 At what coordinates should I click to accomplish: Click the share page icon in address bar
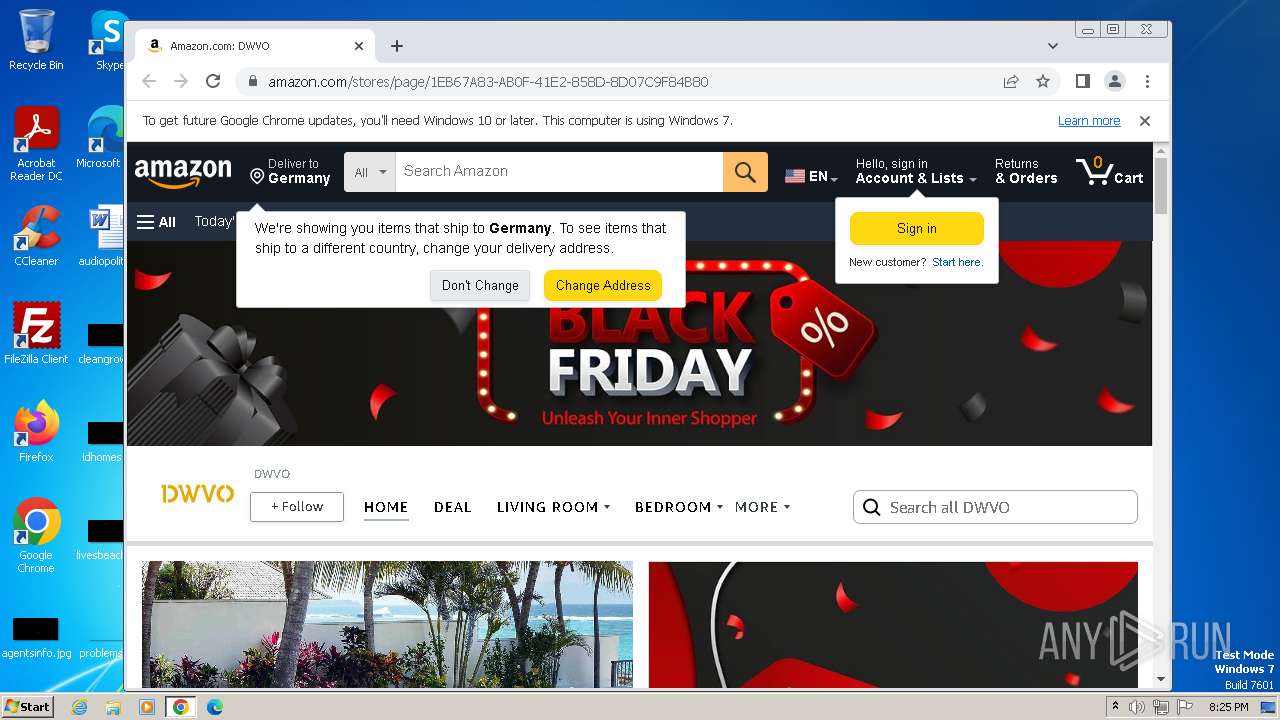pos(1011,82)
